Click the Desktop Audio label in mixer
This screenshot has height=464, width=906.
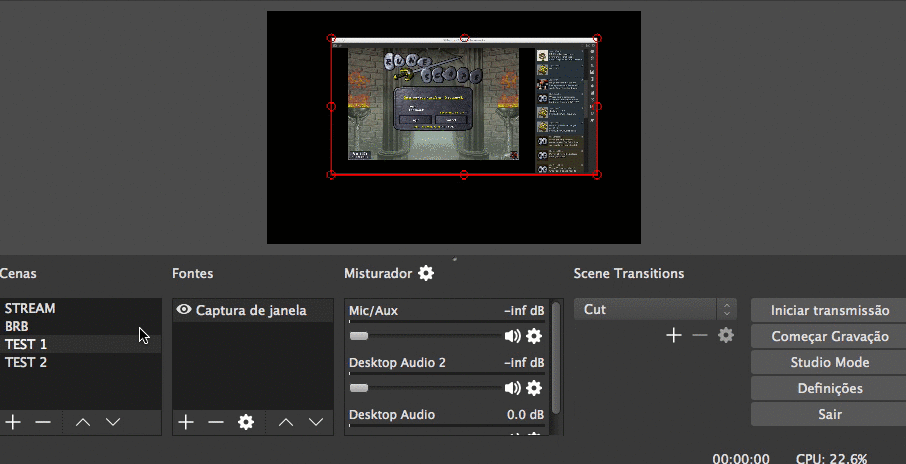(392, 414)
